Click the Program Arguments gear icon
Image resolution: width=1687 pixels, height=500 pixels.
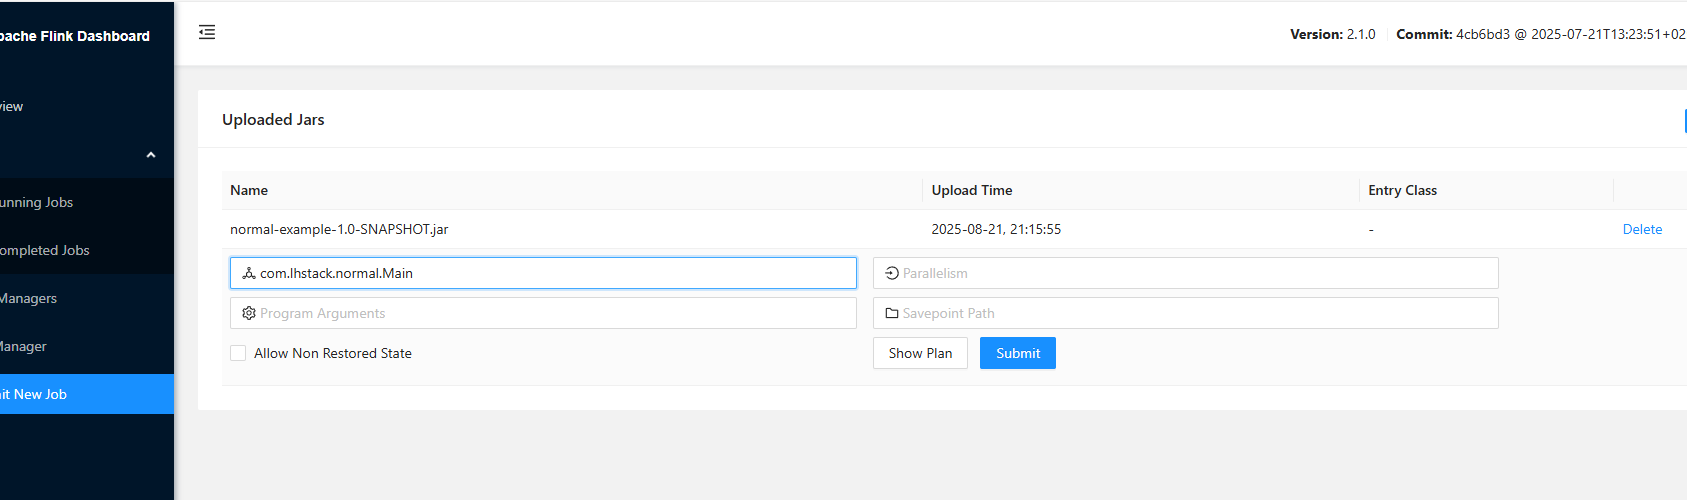pyautogui.click(x=249, y=313)
